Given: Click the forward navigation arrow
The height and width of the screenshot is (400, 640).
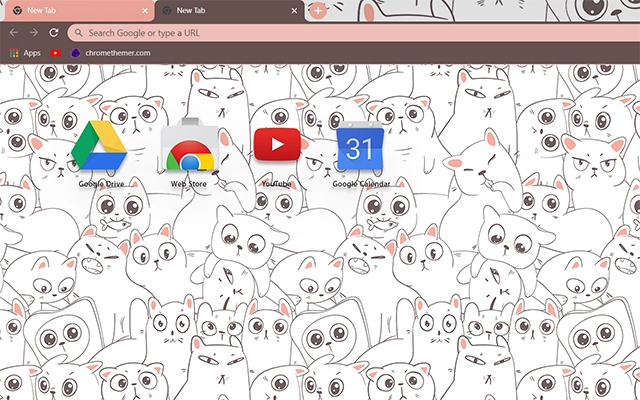Looking at the screenshot, I should click(33, 33).
